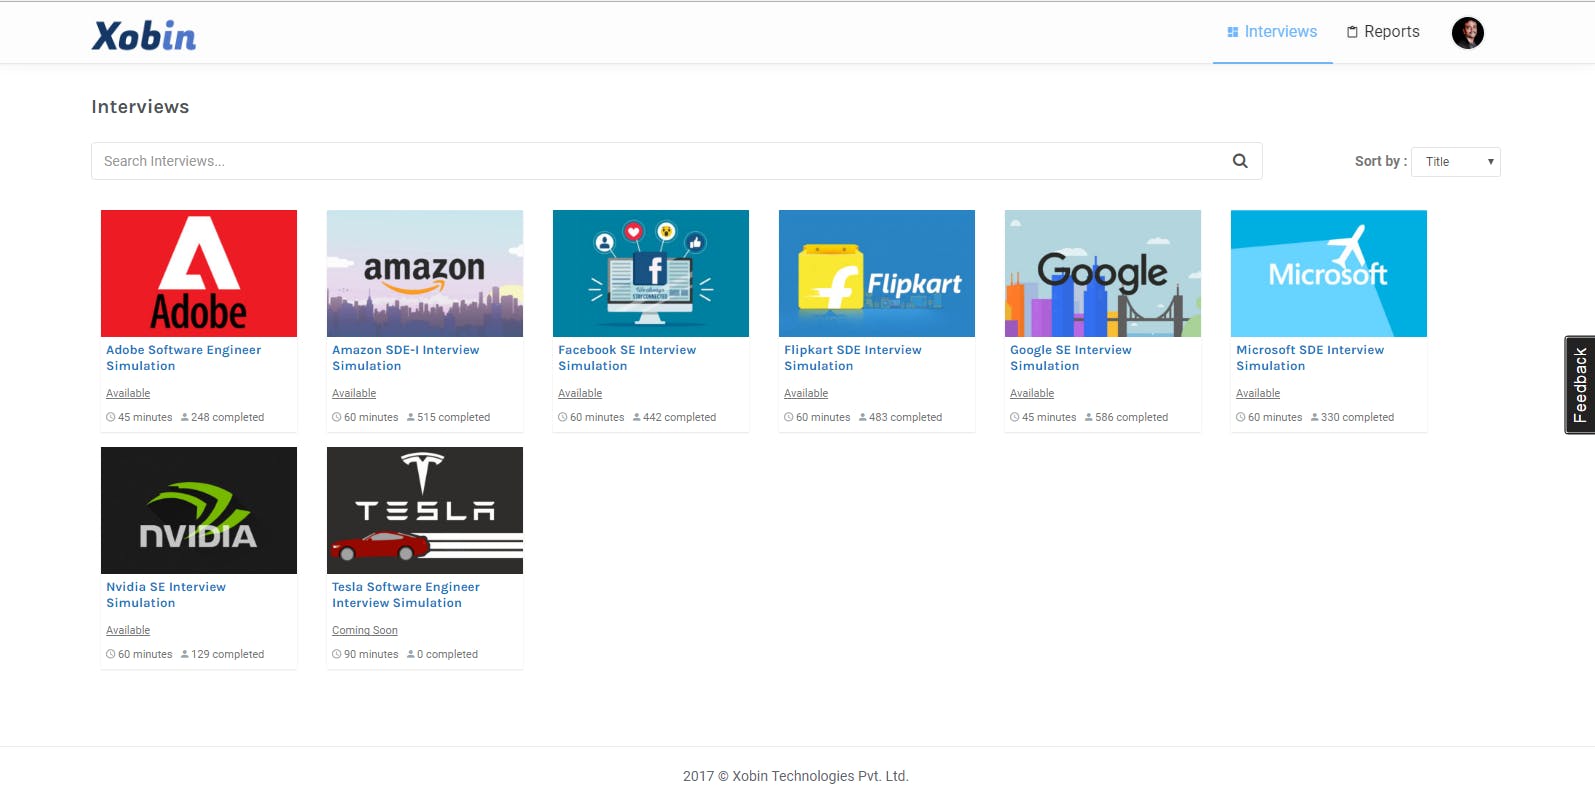This screenshot has height=787, width=1595.
Task: Click the 483 completed text
Action: pos(906,418)
